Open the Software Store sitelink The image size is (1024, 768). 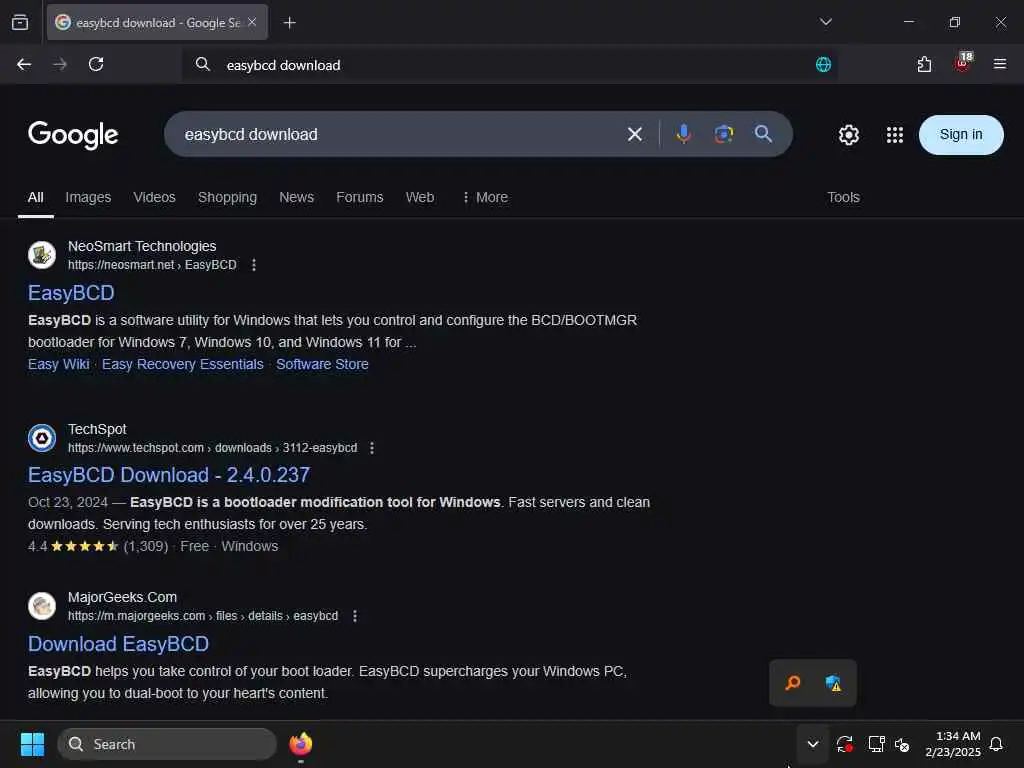pos(322,364)
